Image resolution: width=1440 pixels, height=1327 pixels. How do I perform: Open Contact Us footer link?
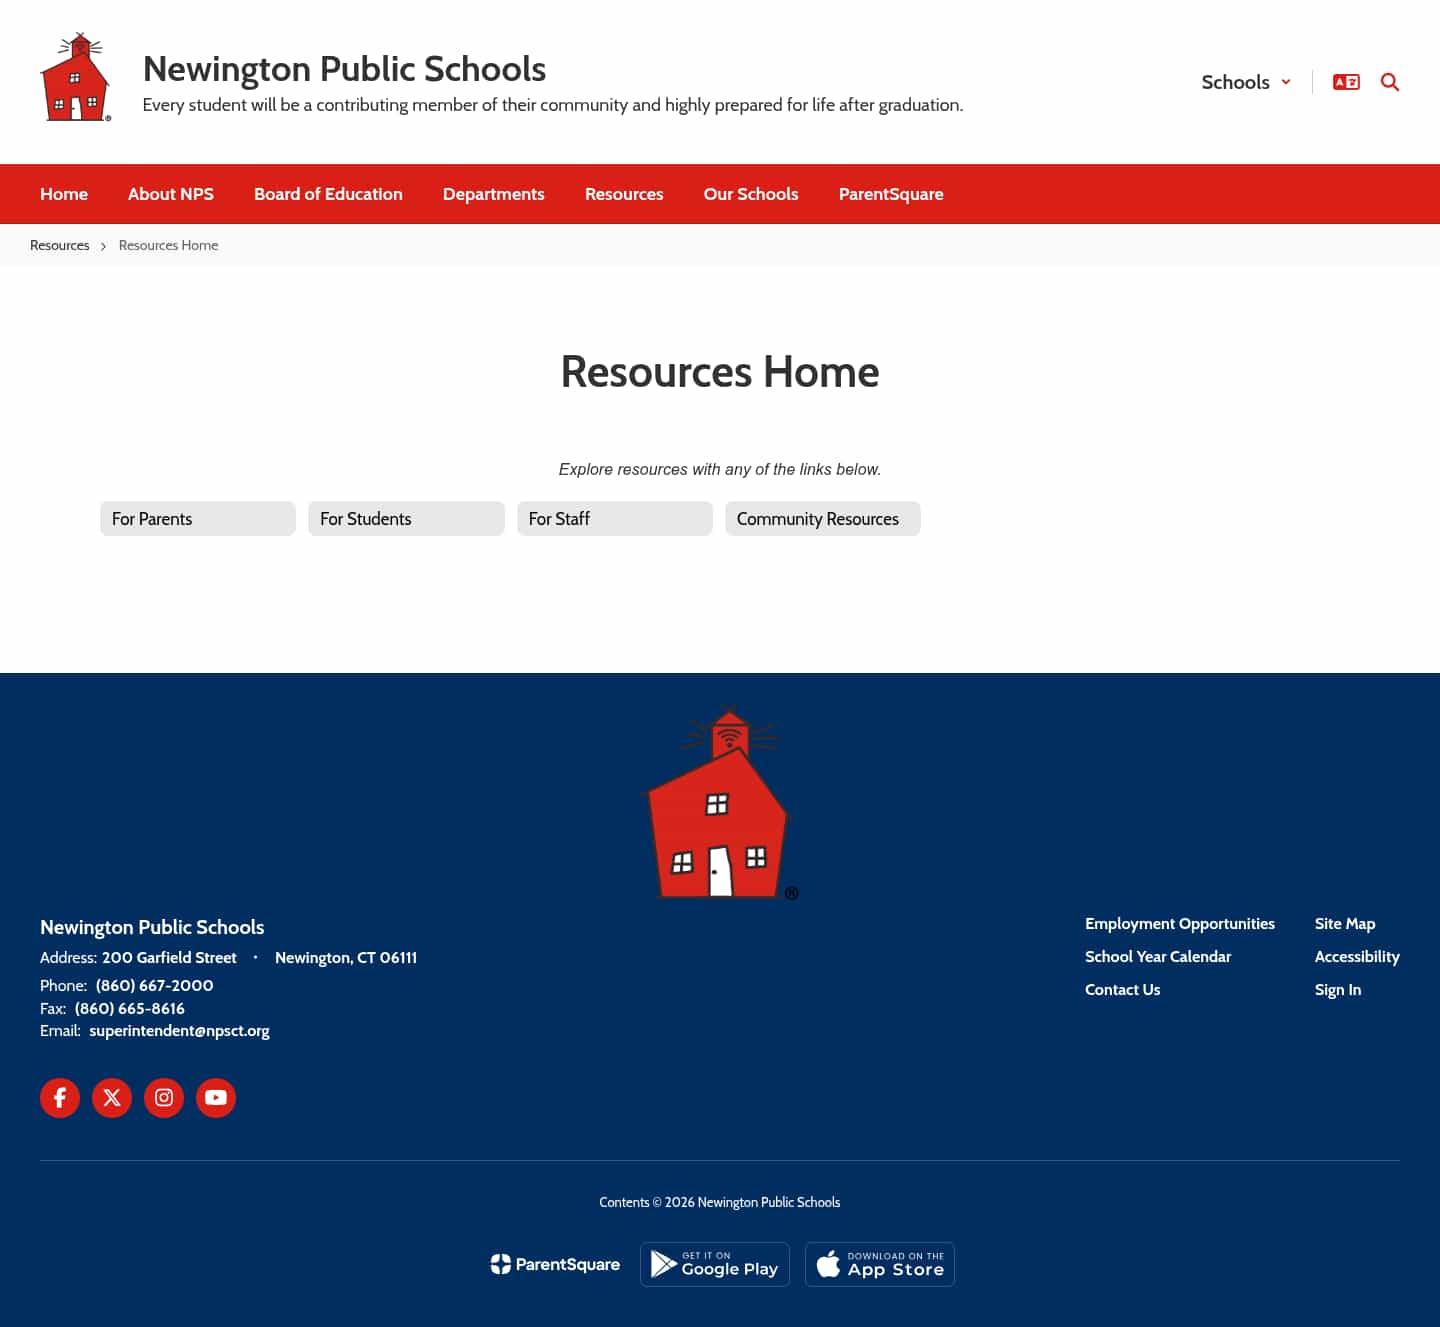pos(1123,990)
